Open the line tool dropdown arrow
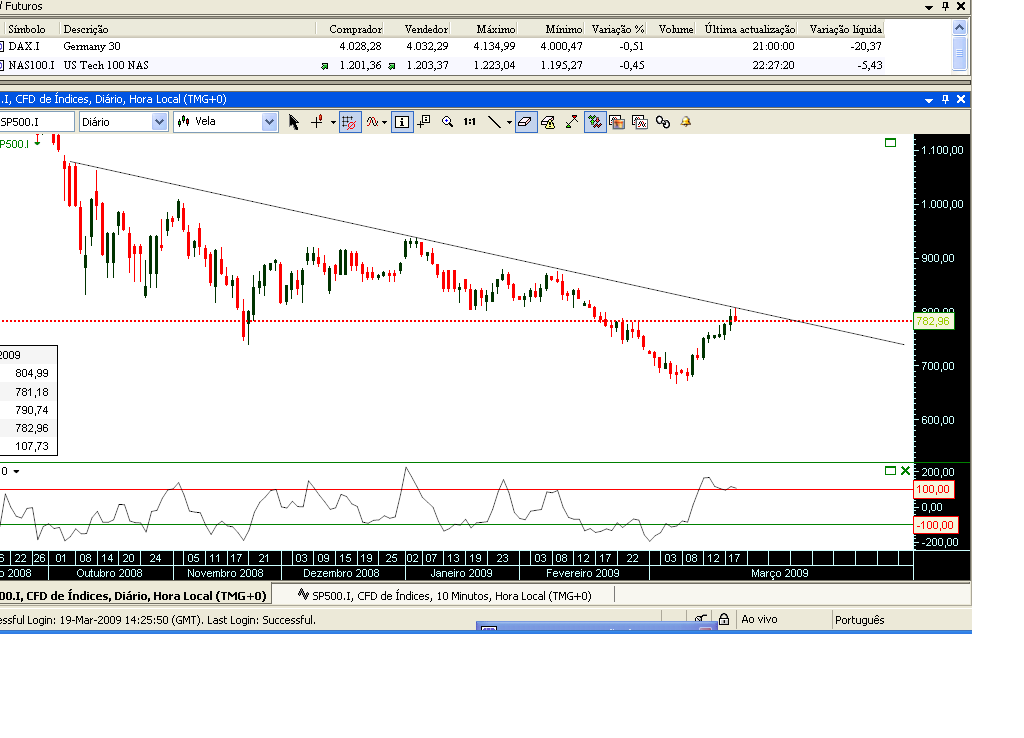 [x=509, y=123]
